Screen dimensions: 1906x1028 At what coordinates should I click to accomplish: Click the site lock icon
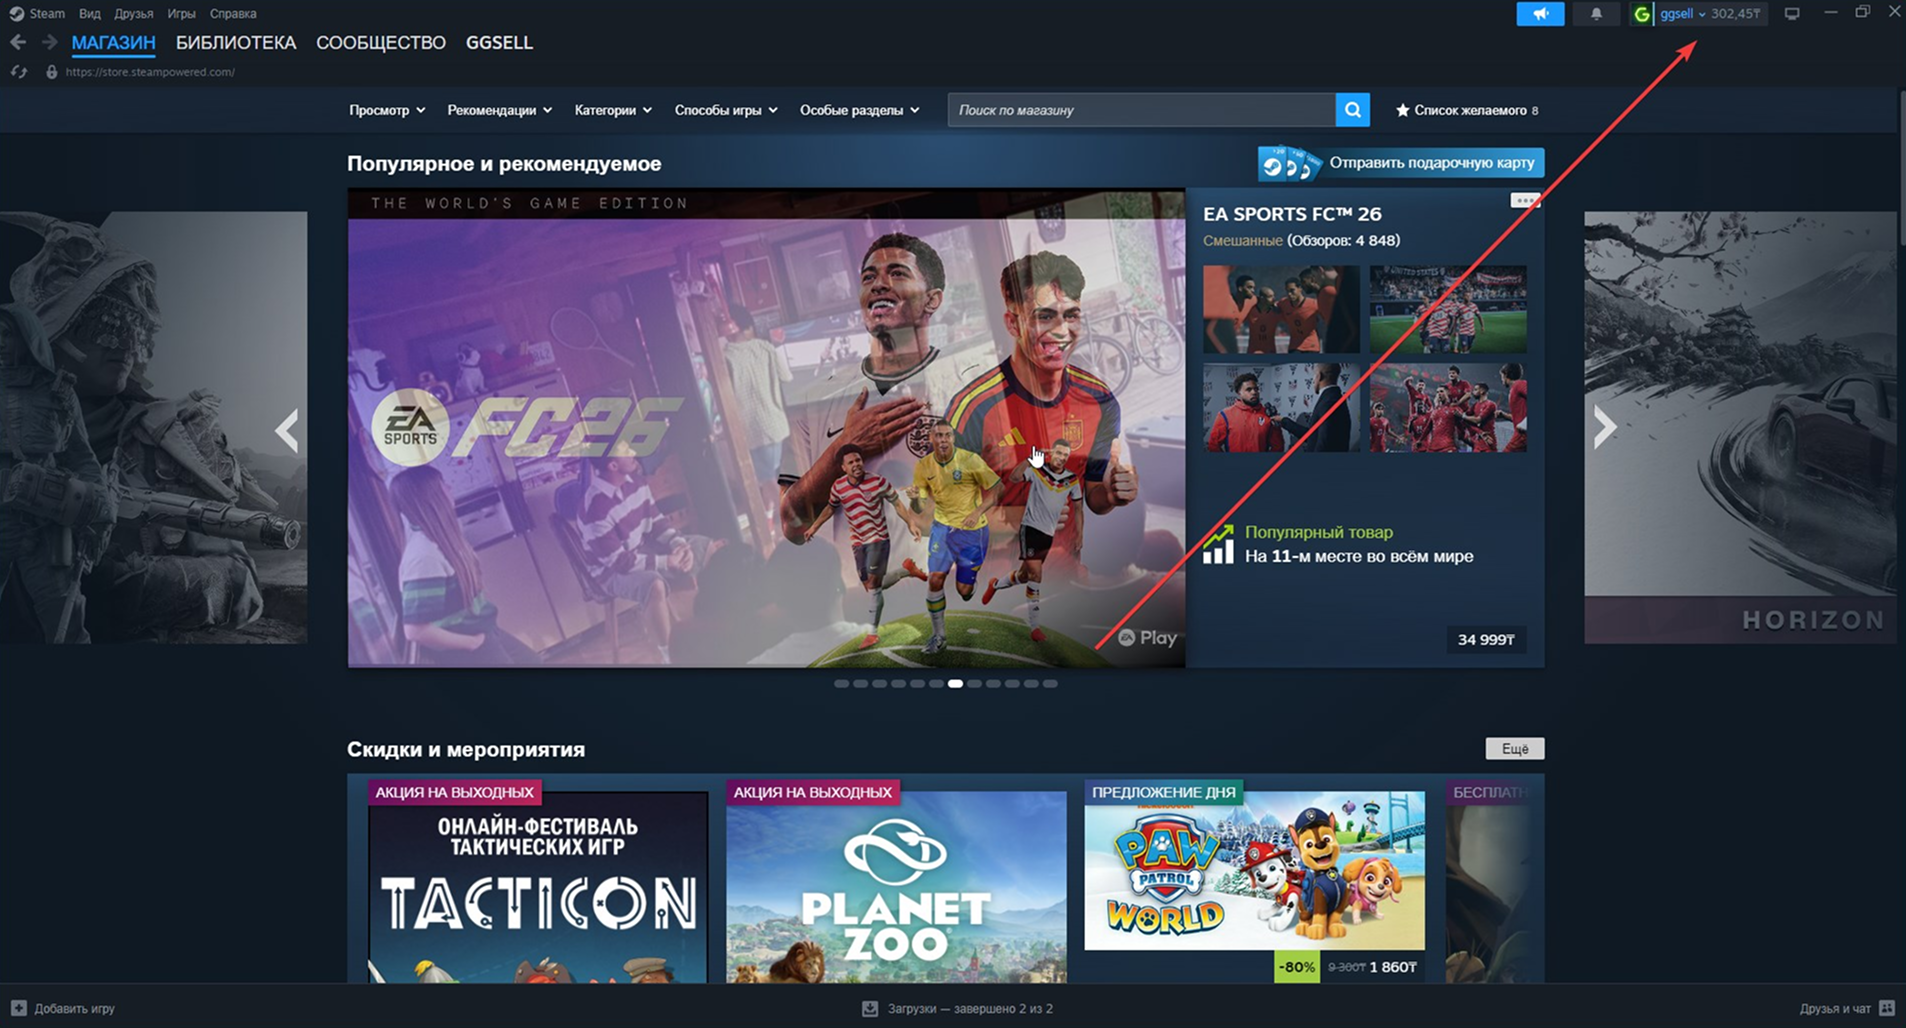coord(52,72)
